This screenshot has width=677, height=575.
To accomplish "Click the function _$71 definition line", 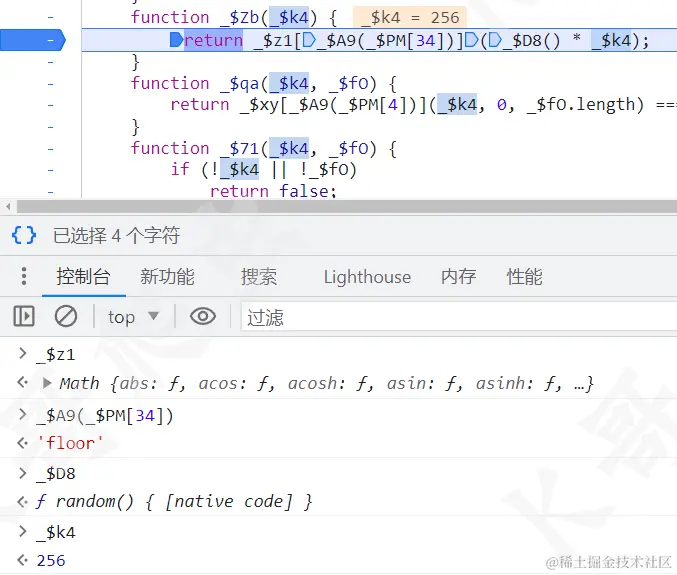I will 264,148.
